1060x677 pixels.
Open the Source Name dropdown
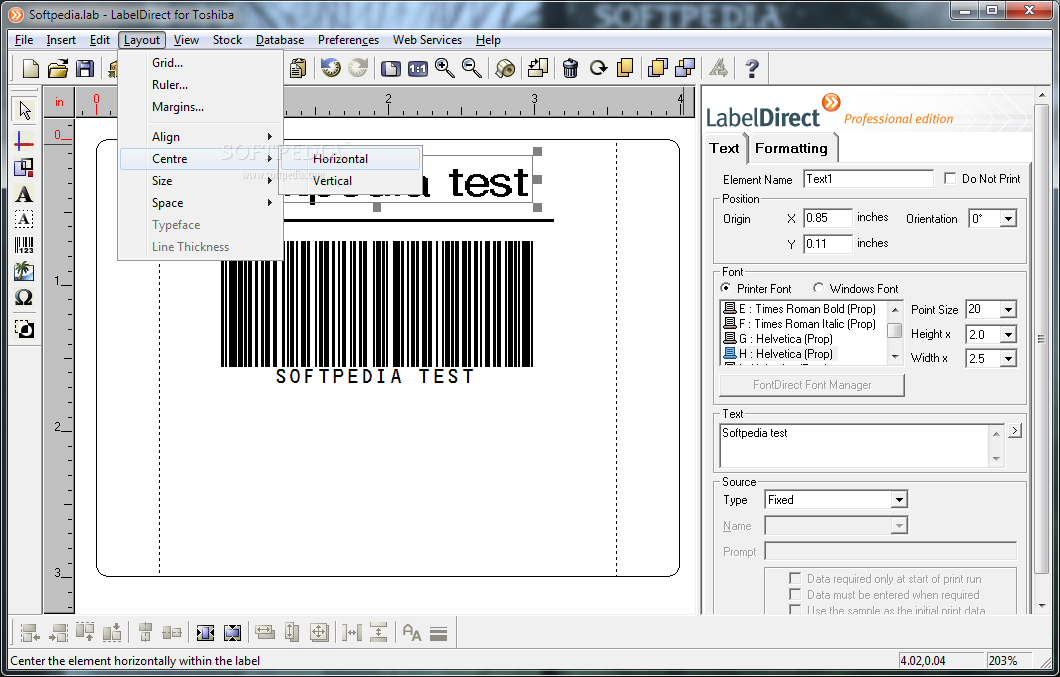click(898, 526)
